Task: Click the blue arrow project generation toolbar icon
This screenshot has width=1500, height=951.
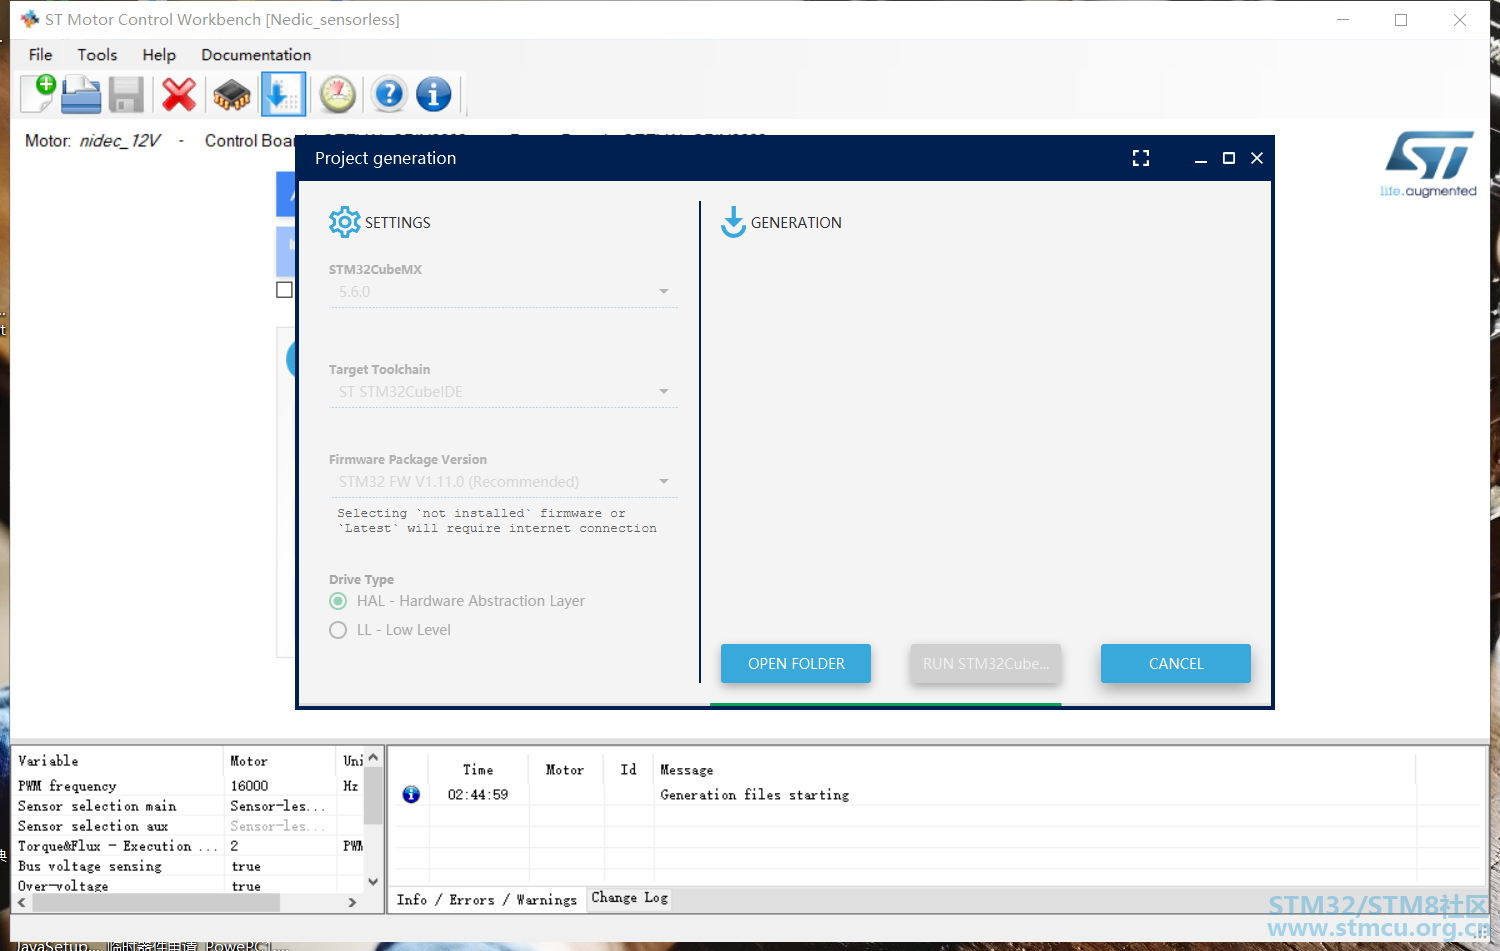Action: [x=283, y=95]
